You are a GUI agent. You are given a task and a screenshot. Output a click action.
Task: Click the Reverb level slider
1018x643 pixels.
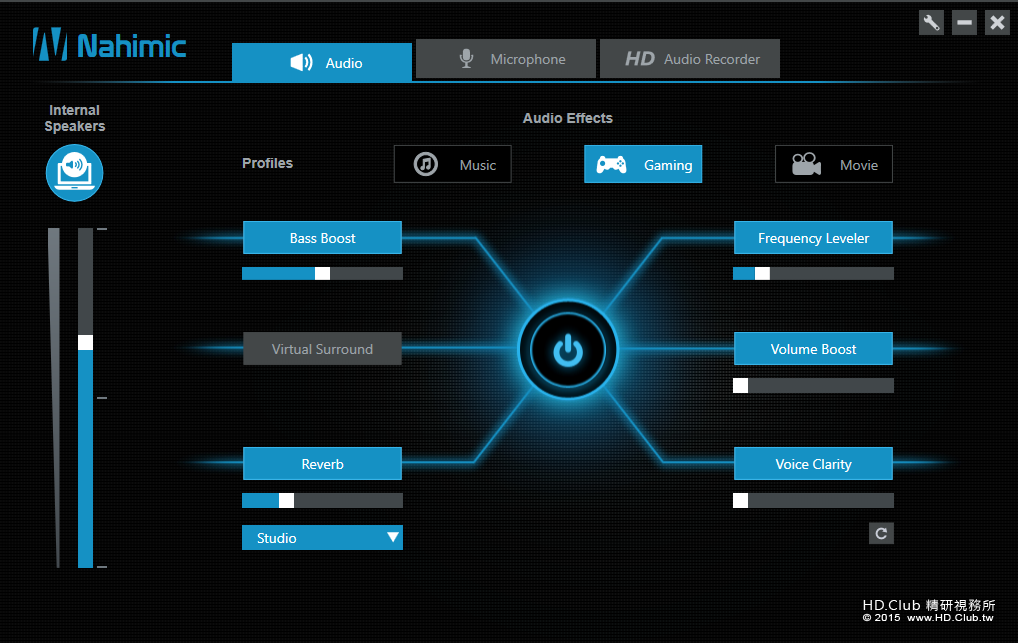322,500
